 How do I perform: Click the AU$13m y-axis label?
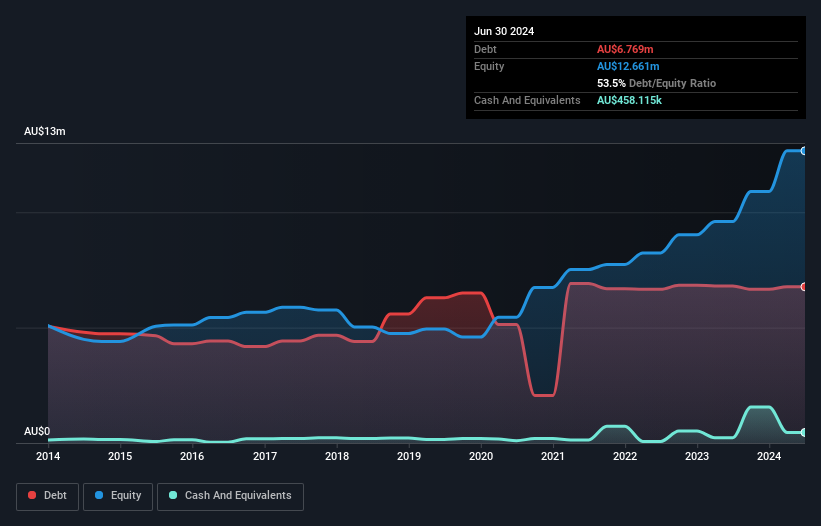pos(45,132)
